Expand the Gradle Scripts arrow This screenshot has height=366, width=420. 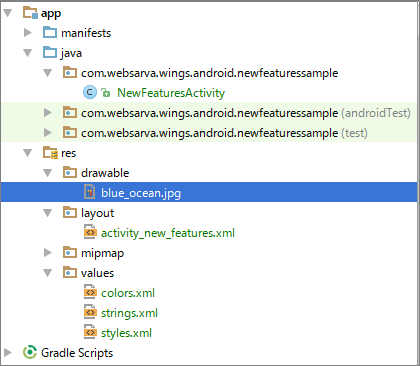tap(8, 352)
